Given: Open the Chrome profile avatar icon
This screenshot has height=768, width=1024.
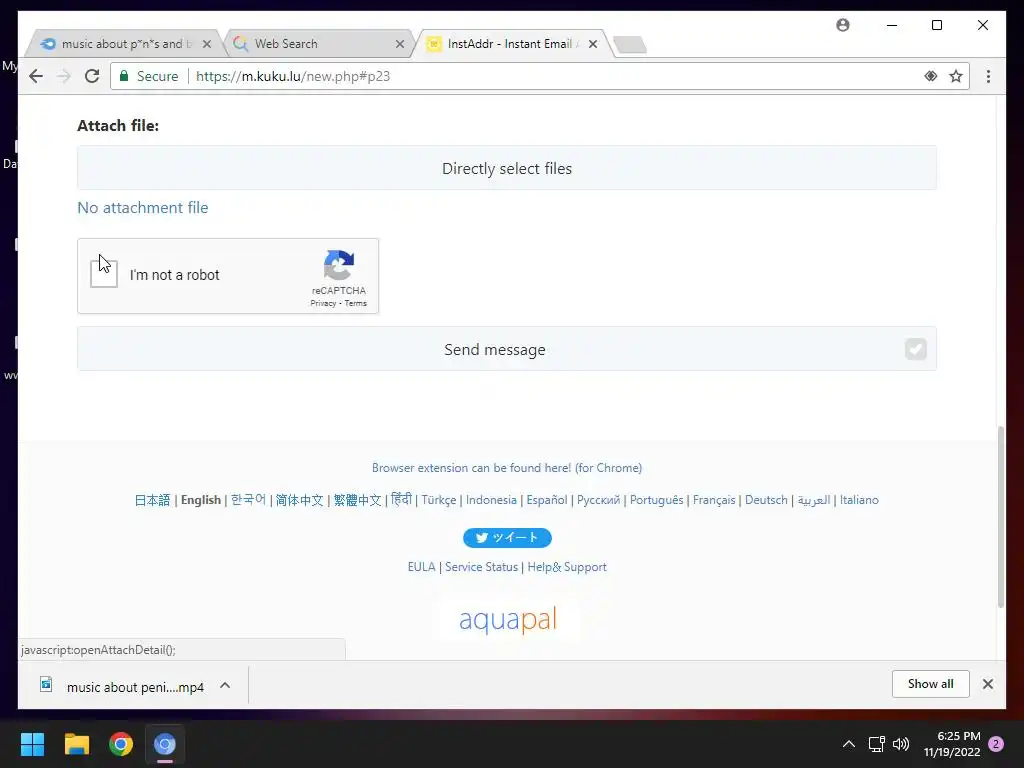Looking at the screenshot, I should 842,25.
